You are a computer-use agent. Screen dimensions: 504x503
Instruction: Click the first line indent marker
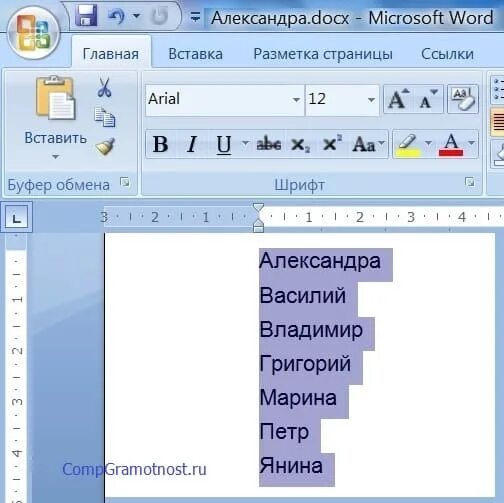coord(258,208)
